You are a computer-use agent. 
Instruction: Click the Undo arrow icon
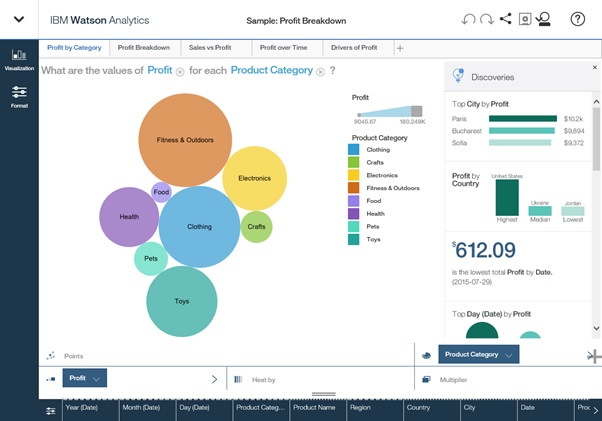pos(469,19)
